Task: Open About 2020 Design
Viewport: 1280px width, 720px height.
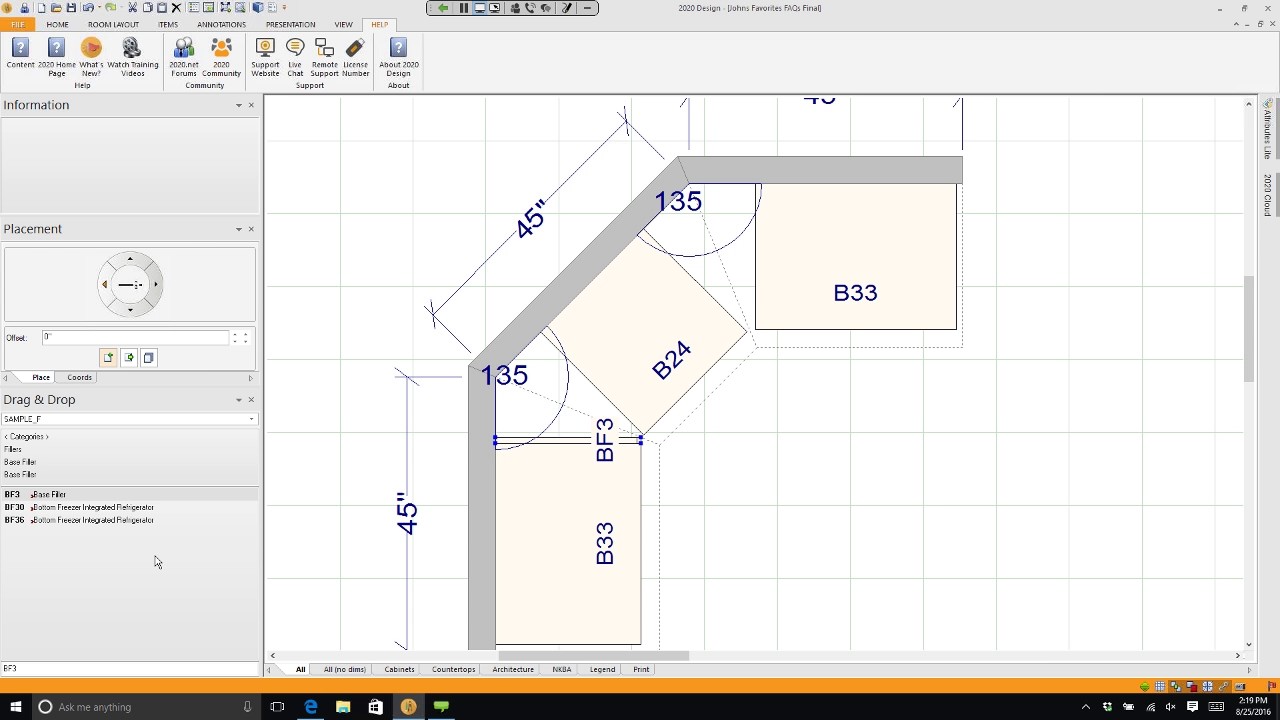Action: click(398, 56)
